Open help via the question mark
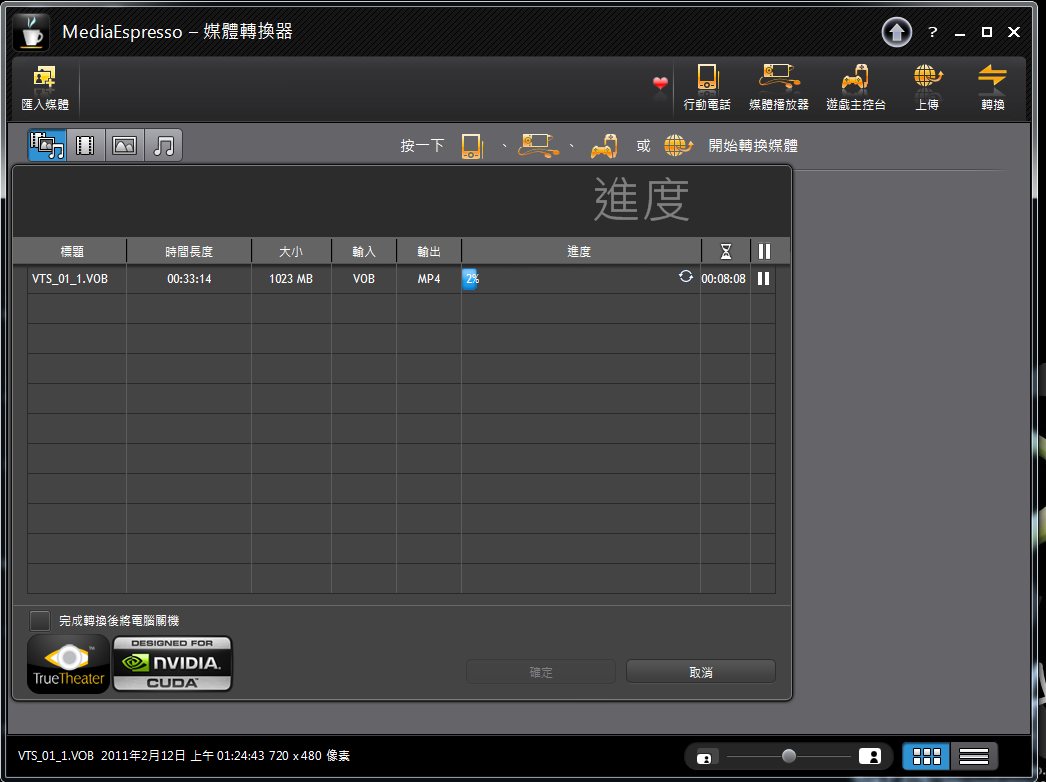 (x=933, y=32)
